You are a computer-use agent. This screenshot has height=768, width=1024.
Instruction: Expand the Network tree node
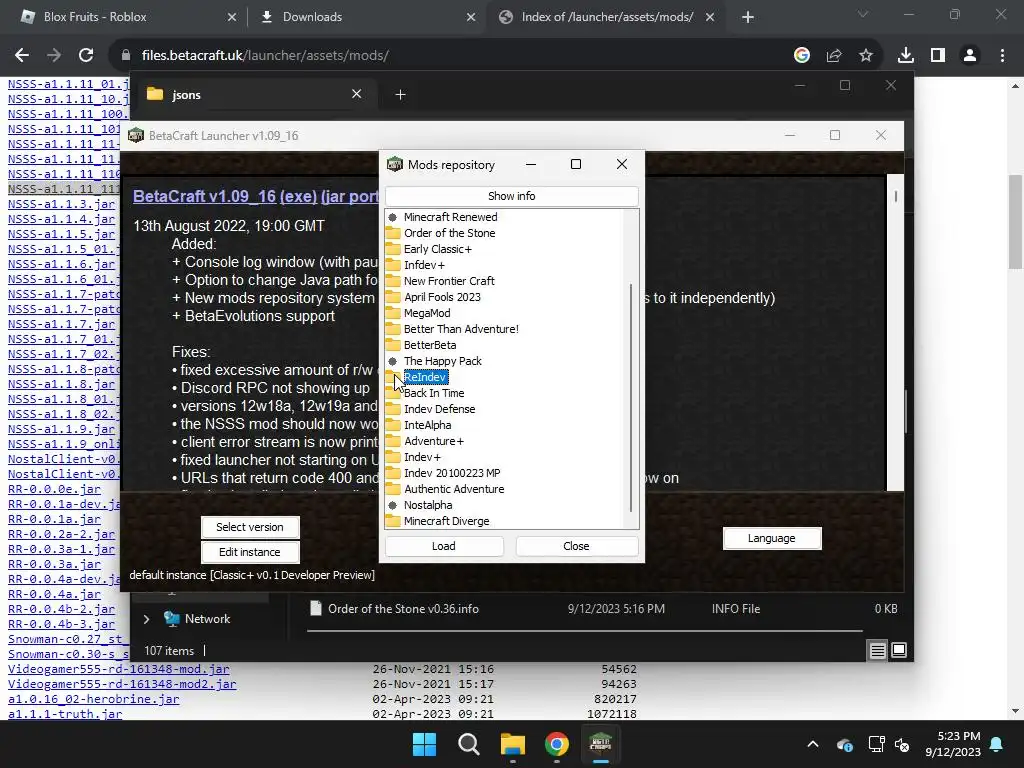pyautogui.click(x=146, y=619)
